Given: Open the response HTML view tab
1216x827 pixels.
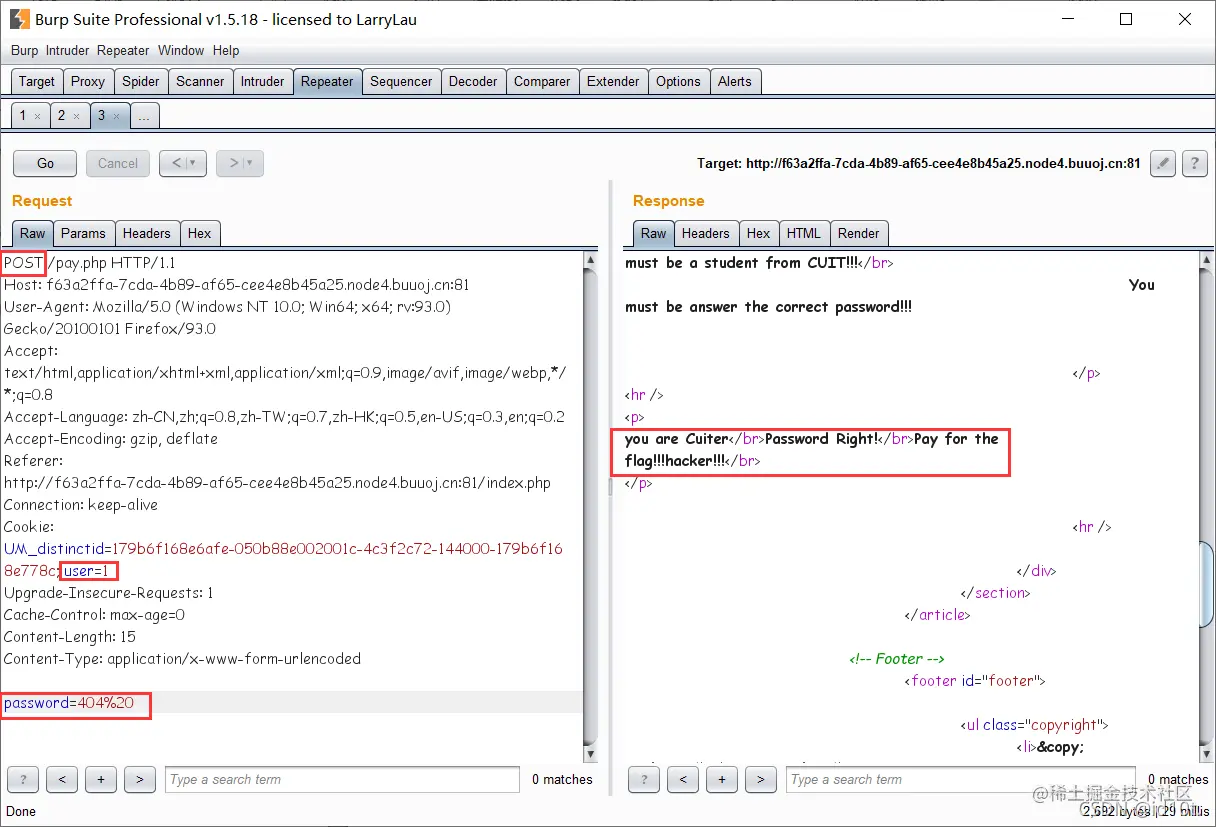Looking at the screenshot, I should (x=803, y=233).
